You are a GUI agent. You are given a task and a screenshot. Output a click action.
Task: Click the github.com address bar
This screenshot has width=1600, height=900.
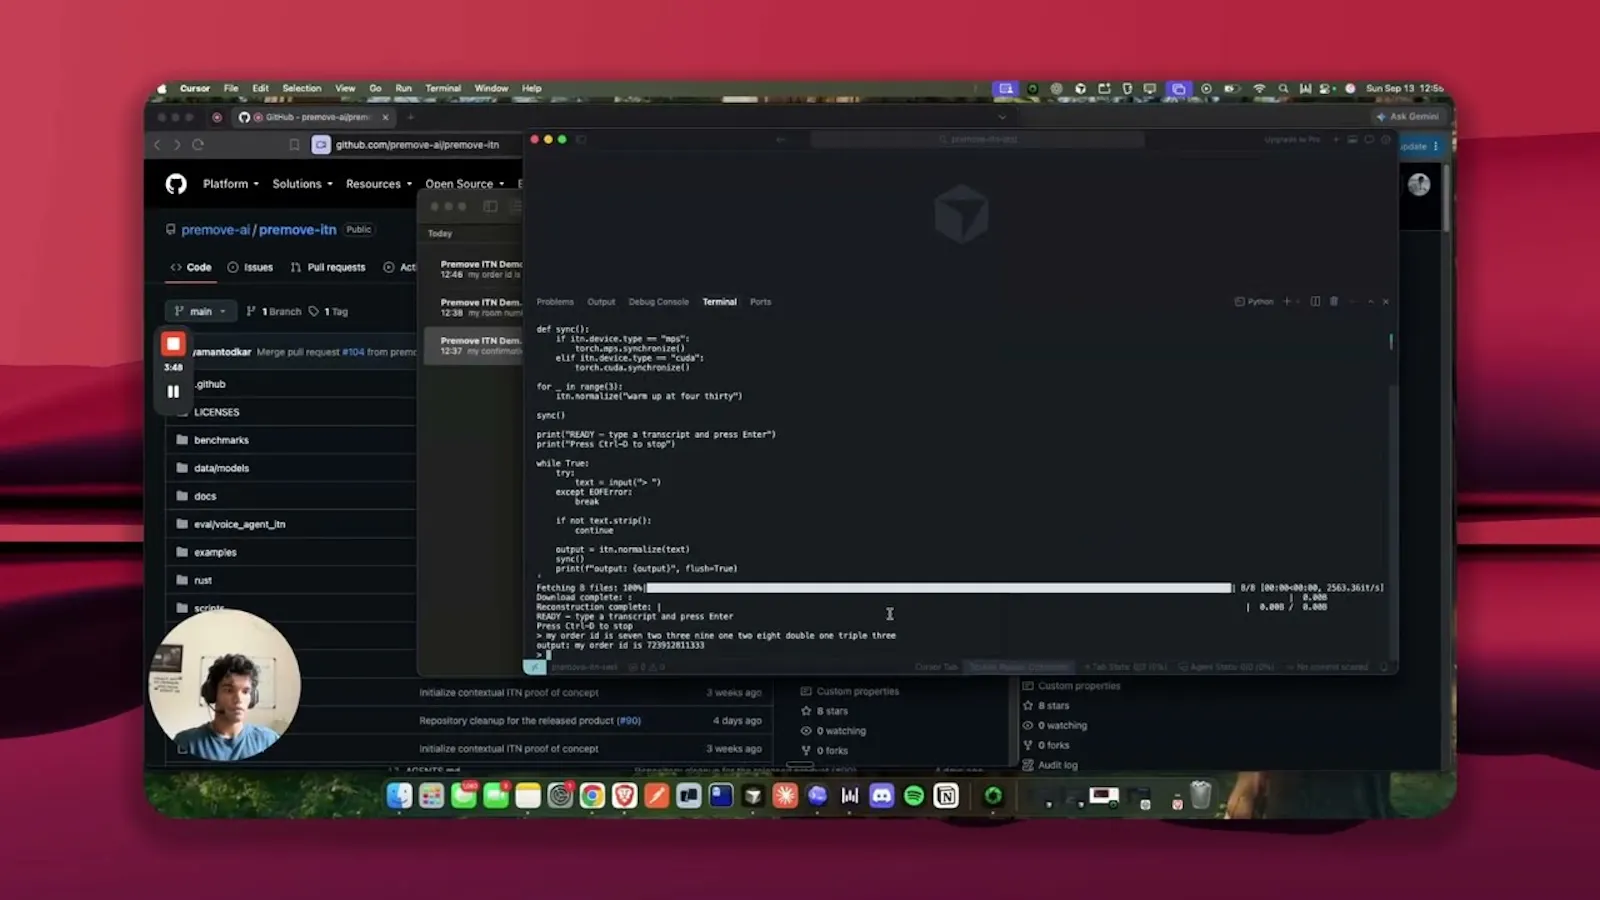pos(417,145)
